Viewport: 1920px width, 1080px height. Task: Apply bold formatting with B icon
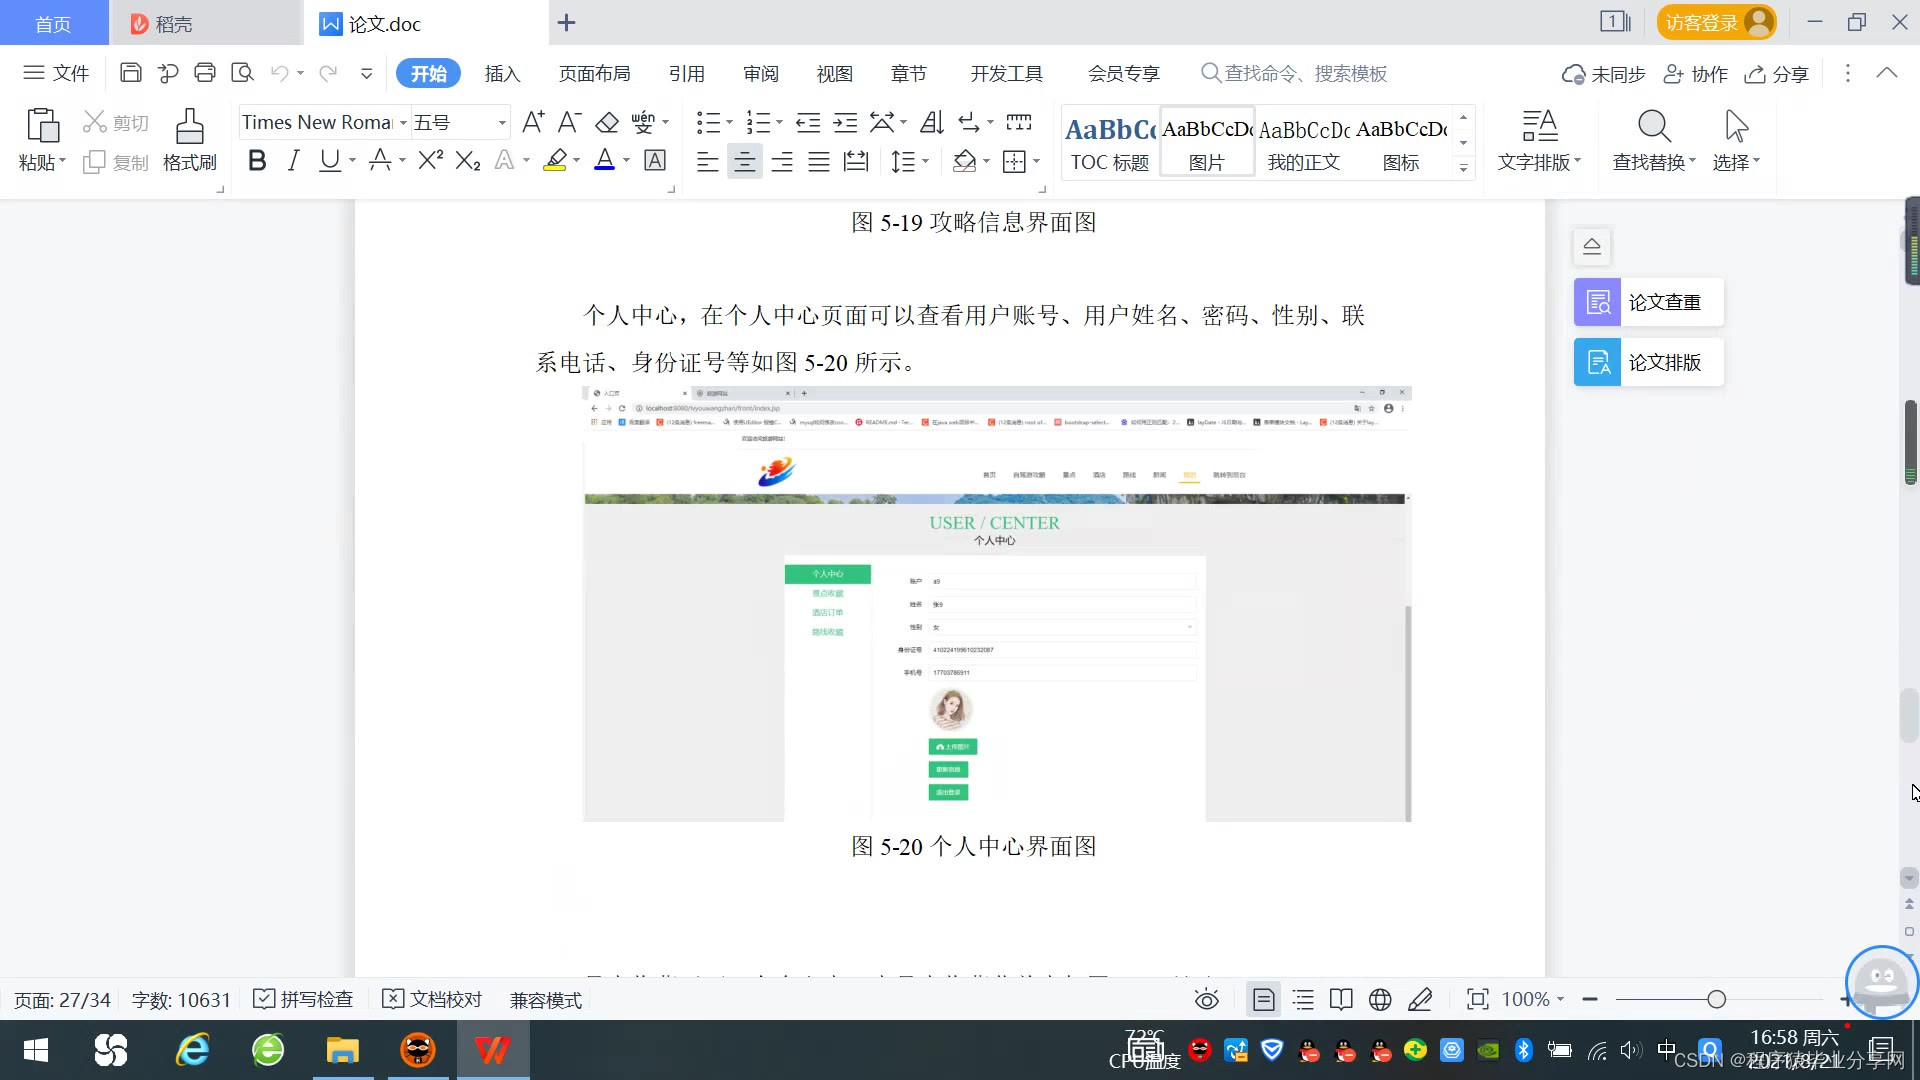257,161
